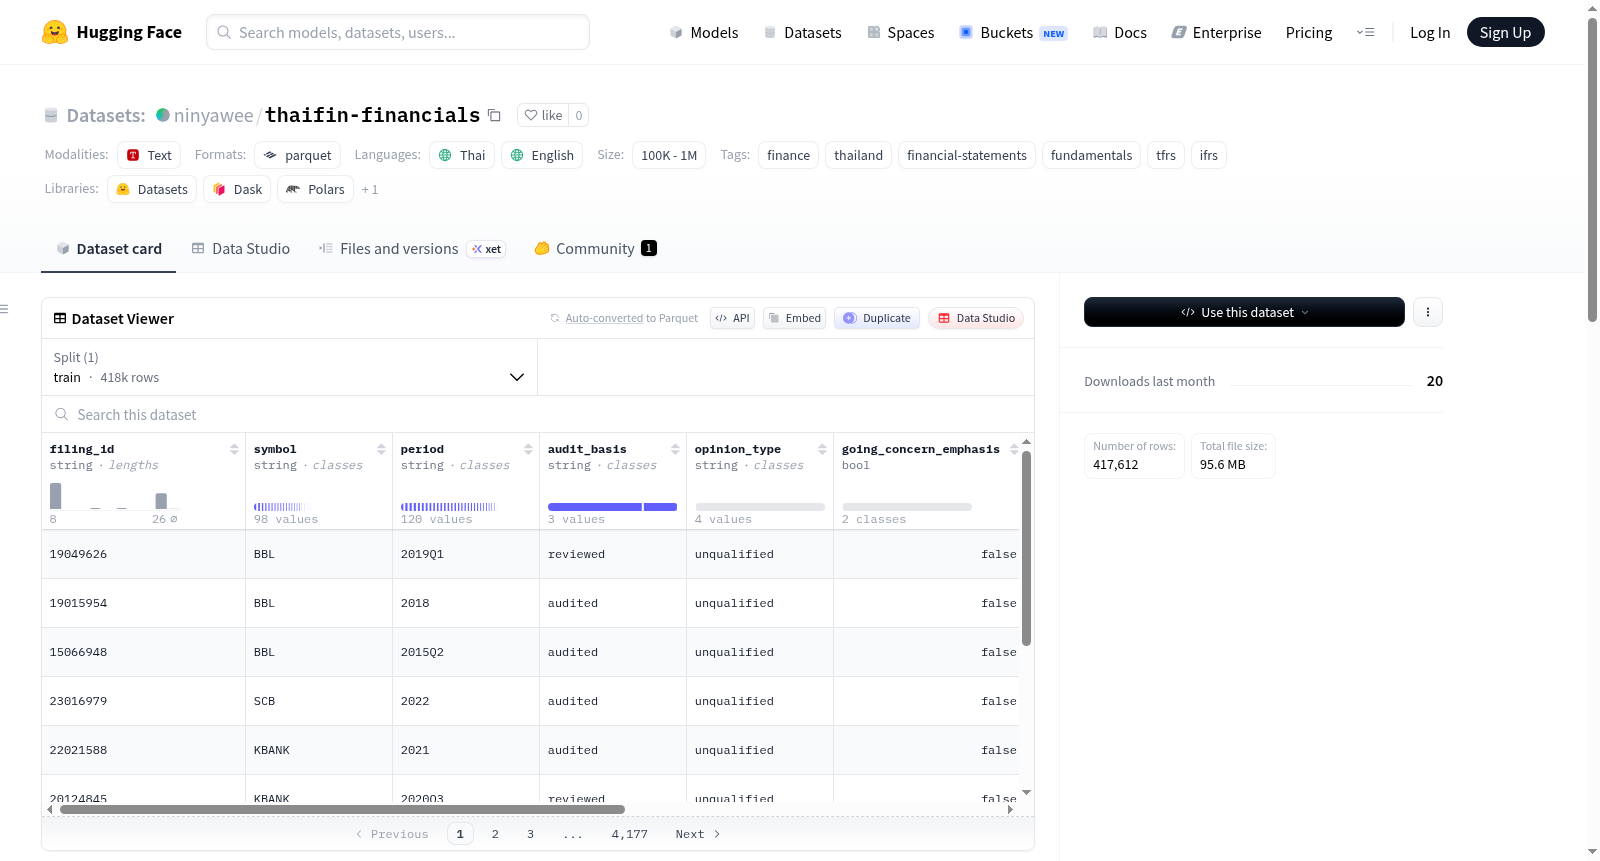The image size is (1600, 861).
Task: Sort the symbol column
Action: (x=381, y=449)
